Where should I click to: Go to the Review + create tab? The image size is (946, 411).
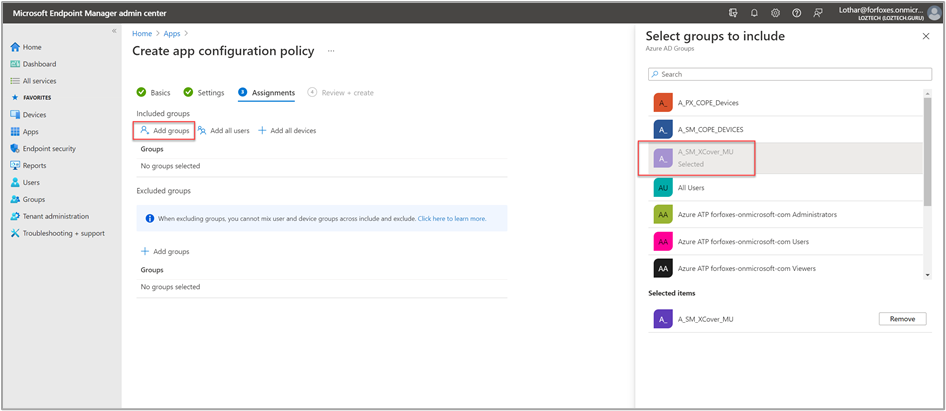[x=341, y=93]
